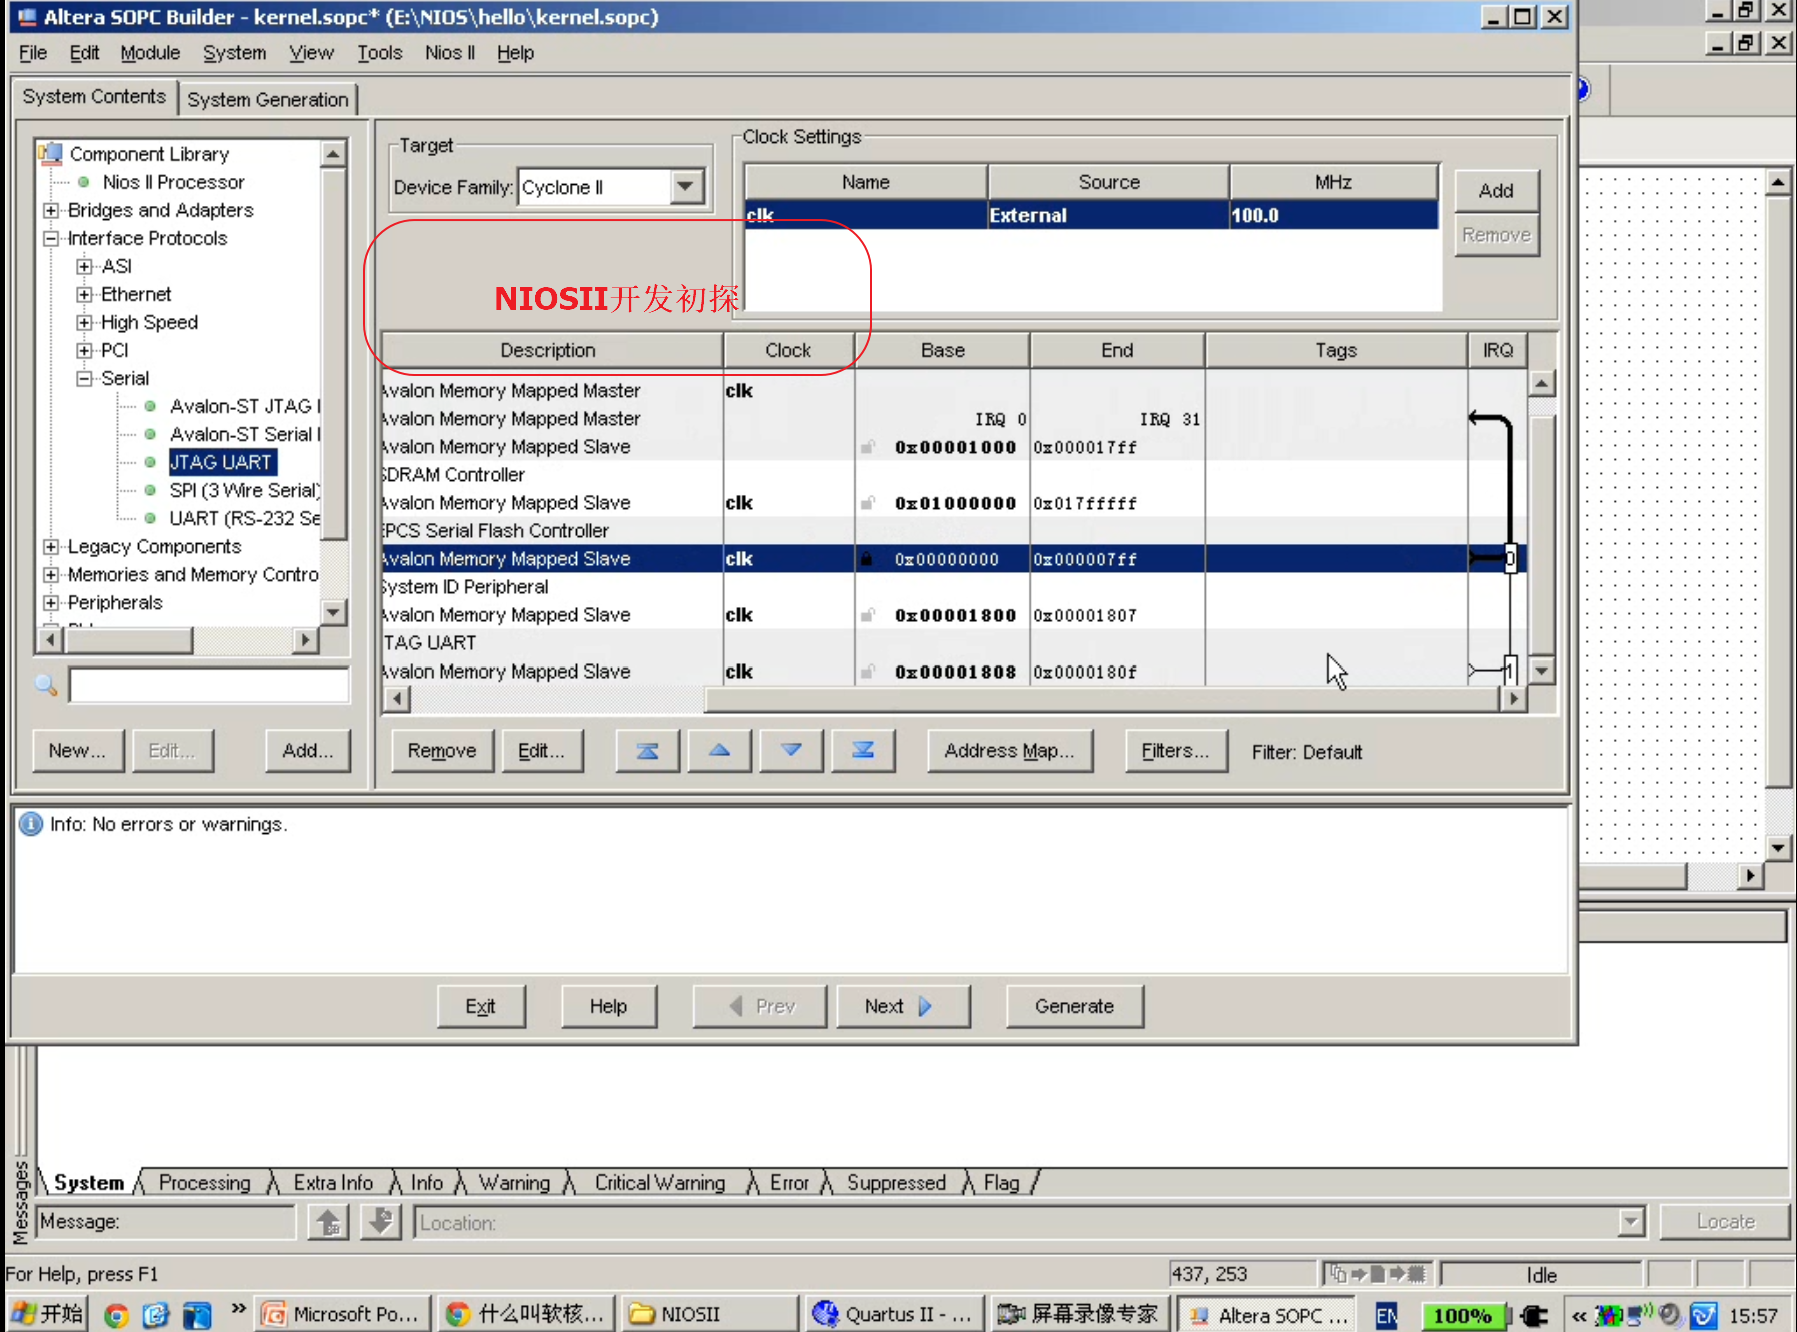Click the Exit button

point(480,1006)
